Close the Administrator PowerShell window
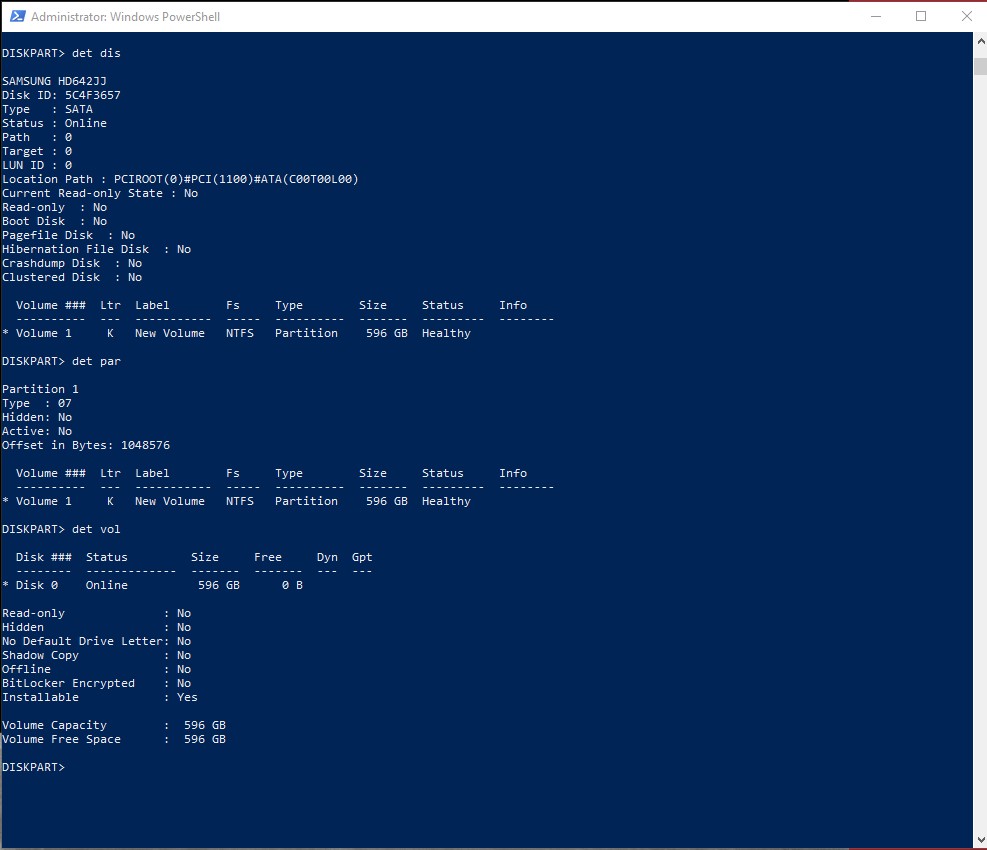 point(966,17)
